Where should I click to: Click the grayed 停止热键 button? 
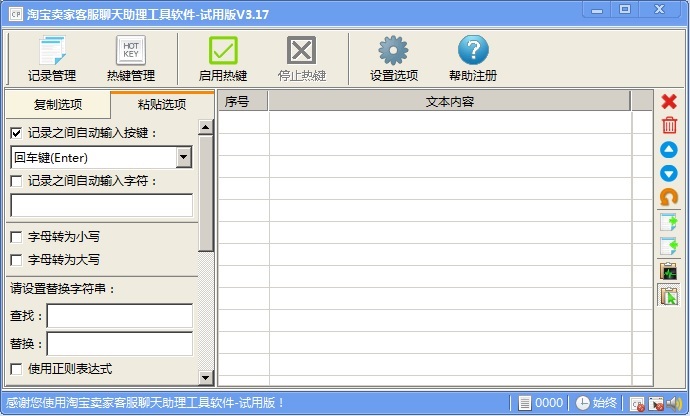301,59
